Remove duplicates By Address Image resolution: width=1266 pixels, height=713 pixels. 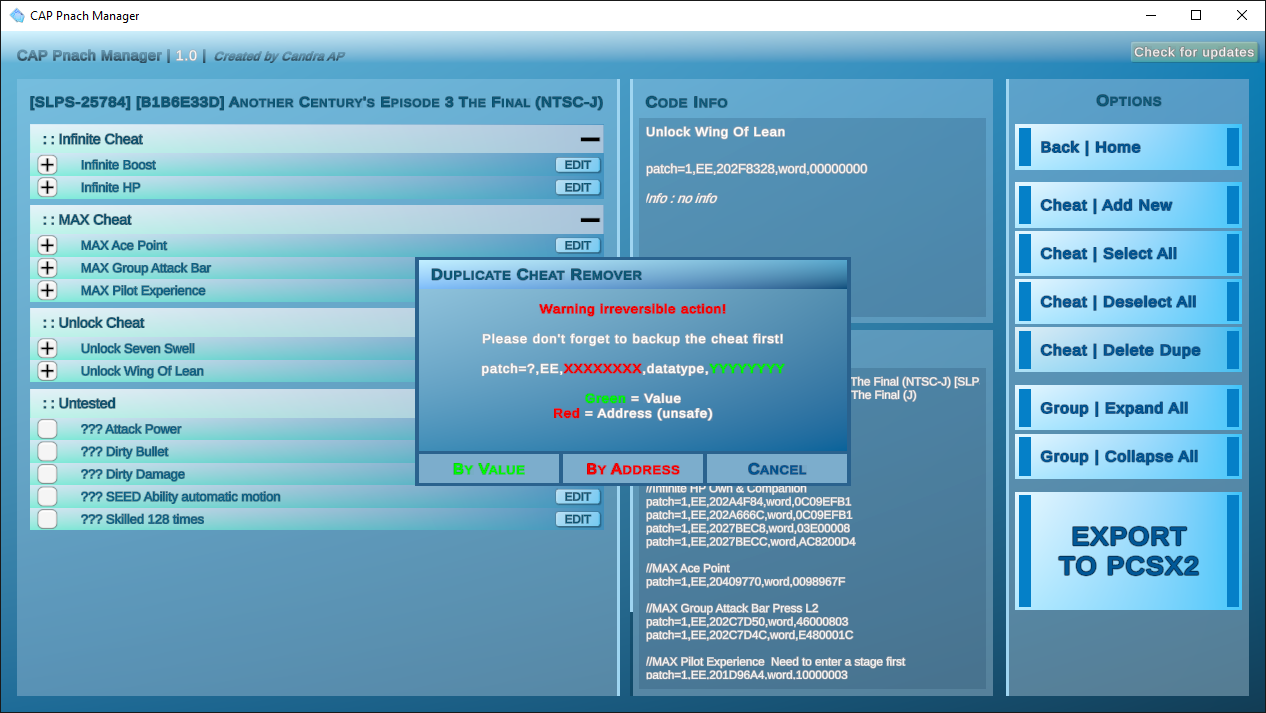click(633, 468)
